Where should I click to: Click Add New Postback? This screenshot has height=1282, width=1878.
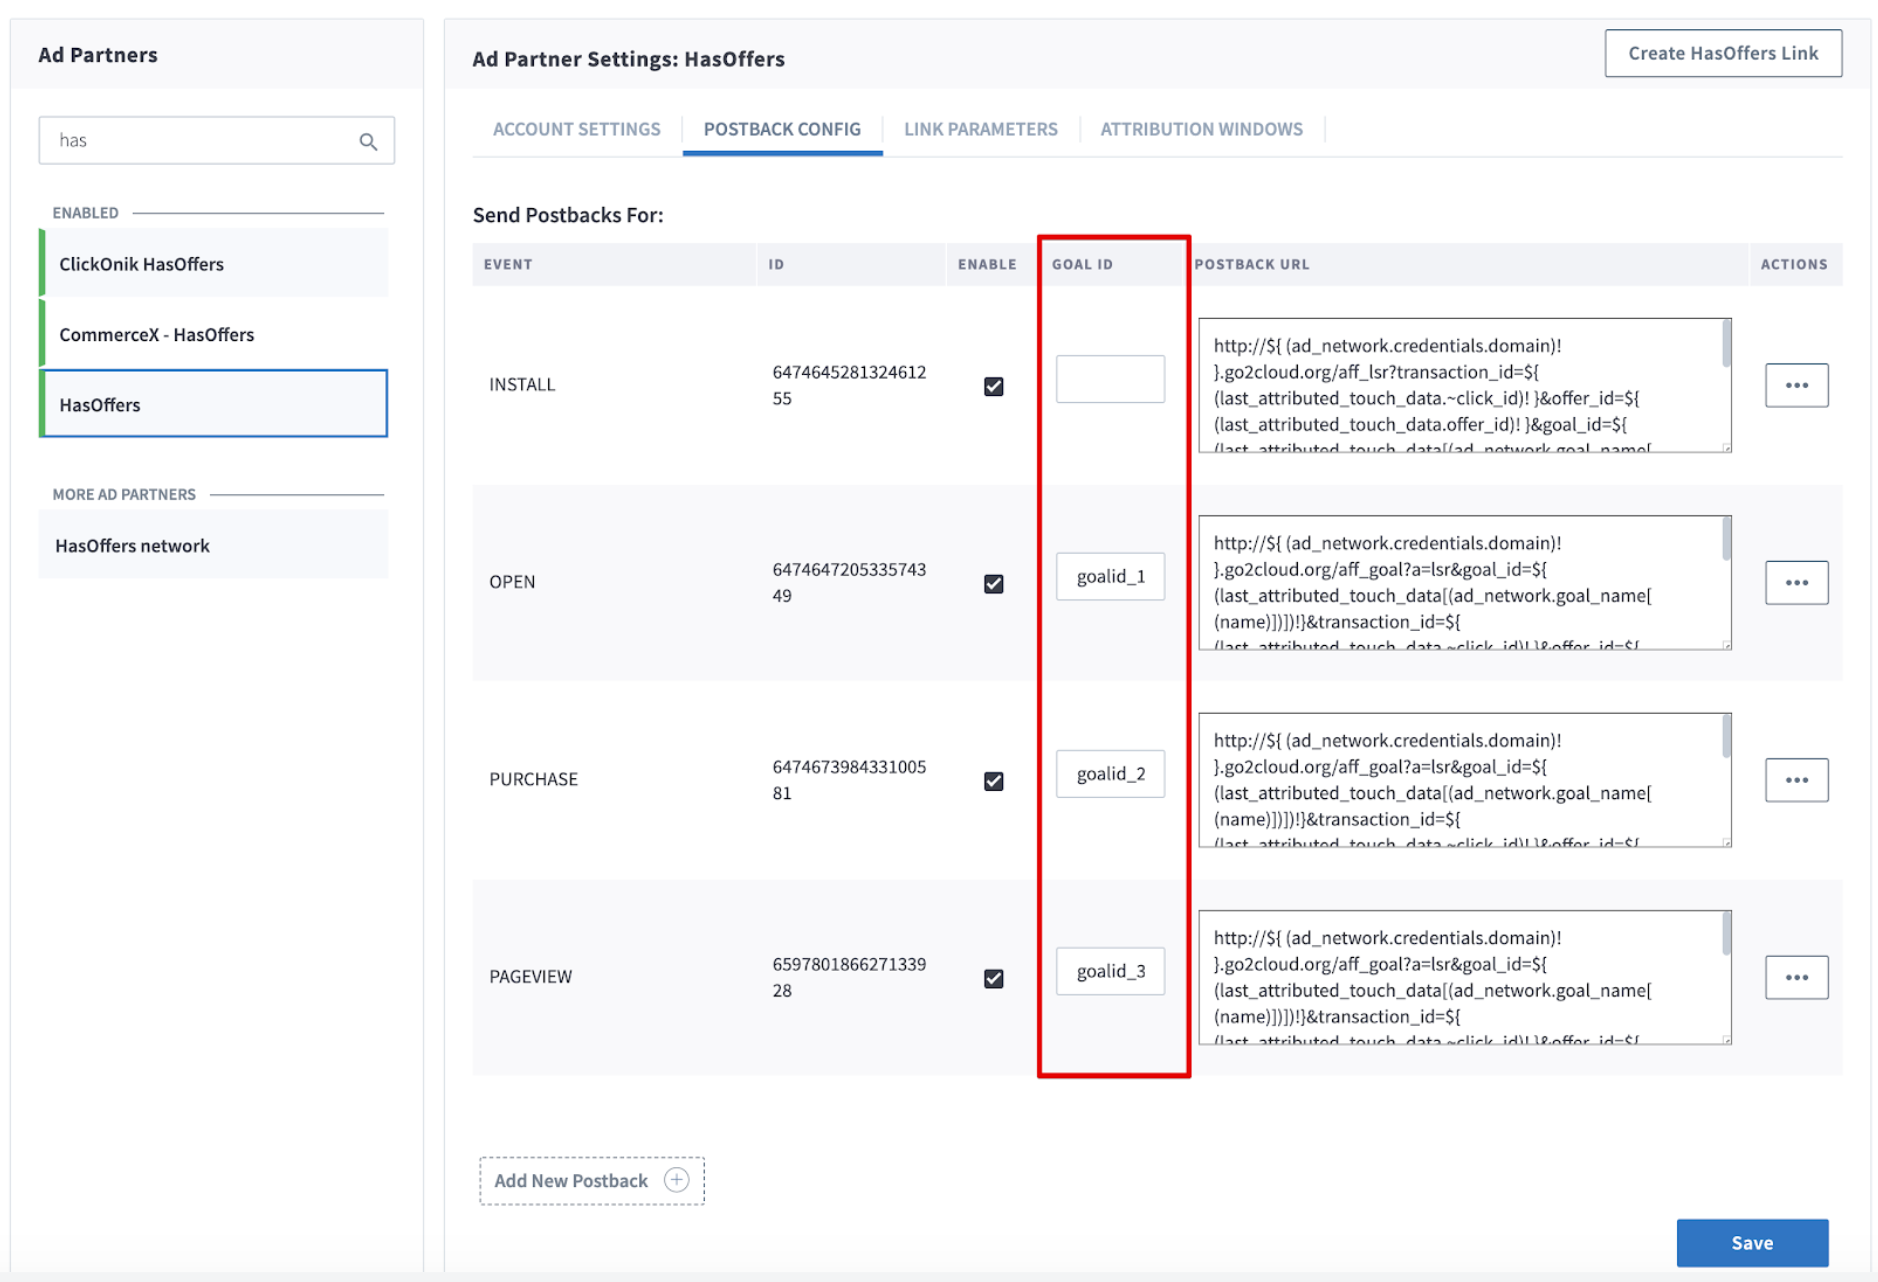(x=591, y=1180)
